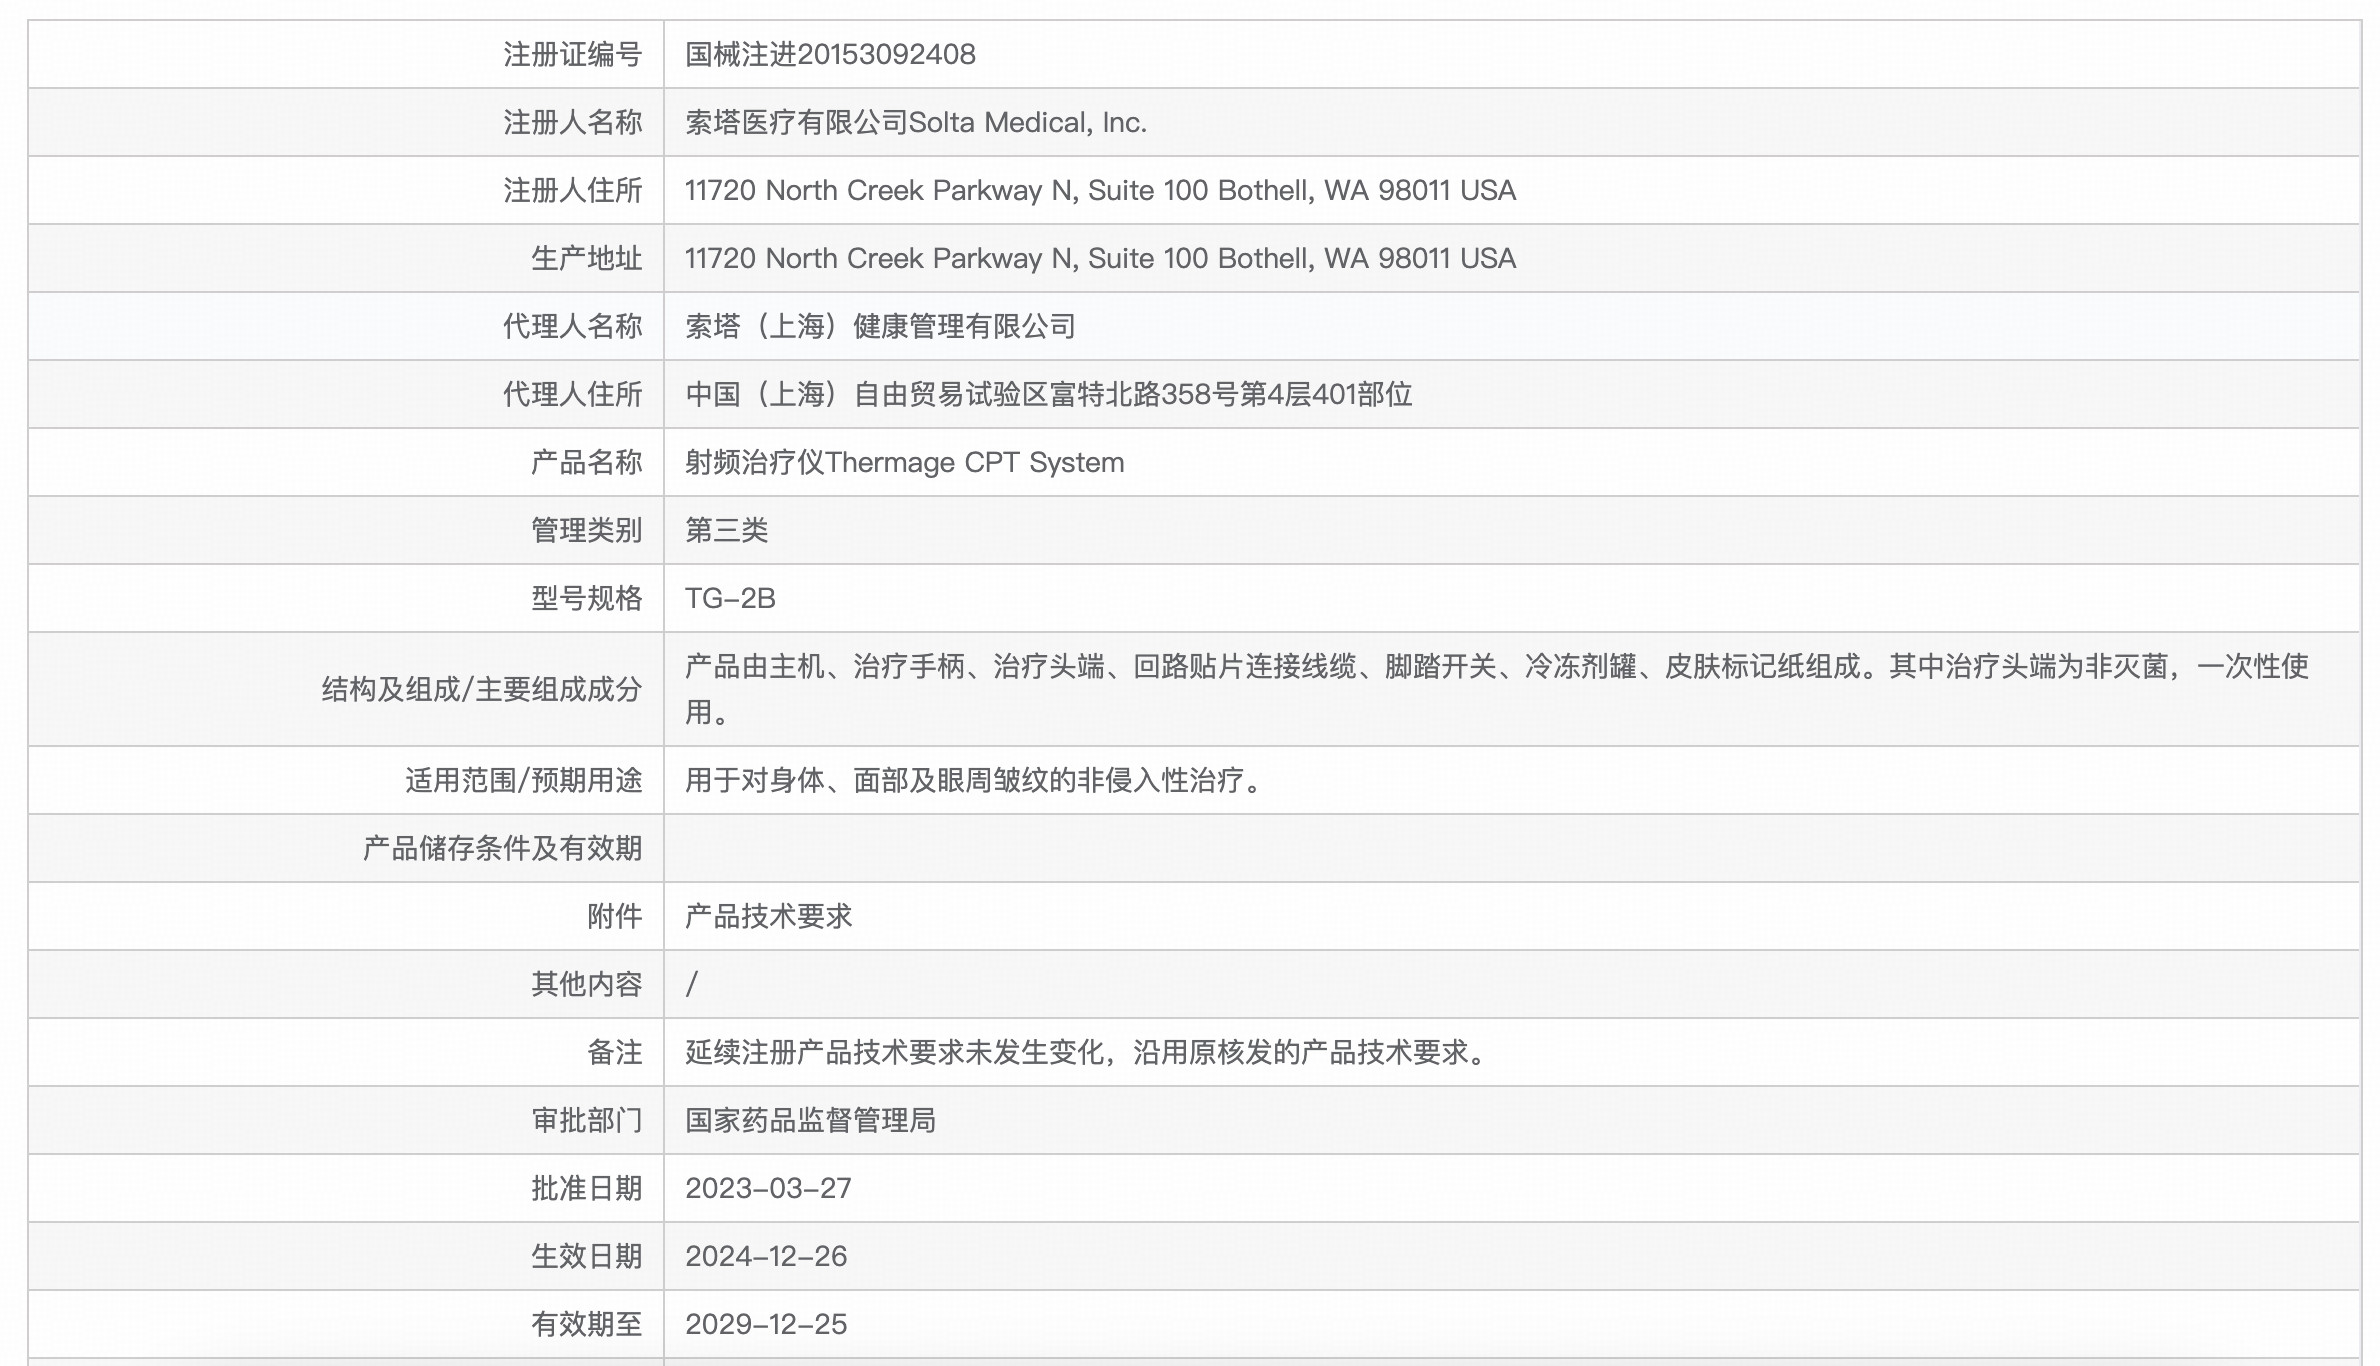Viewport: 2380px width, 1366px height.
Task: Click model specification TG-2B
Action: (x=730, y=598)
